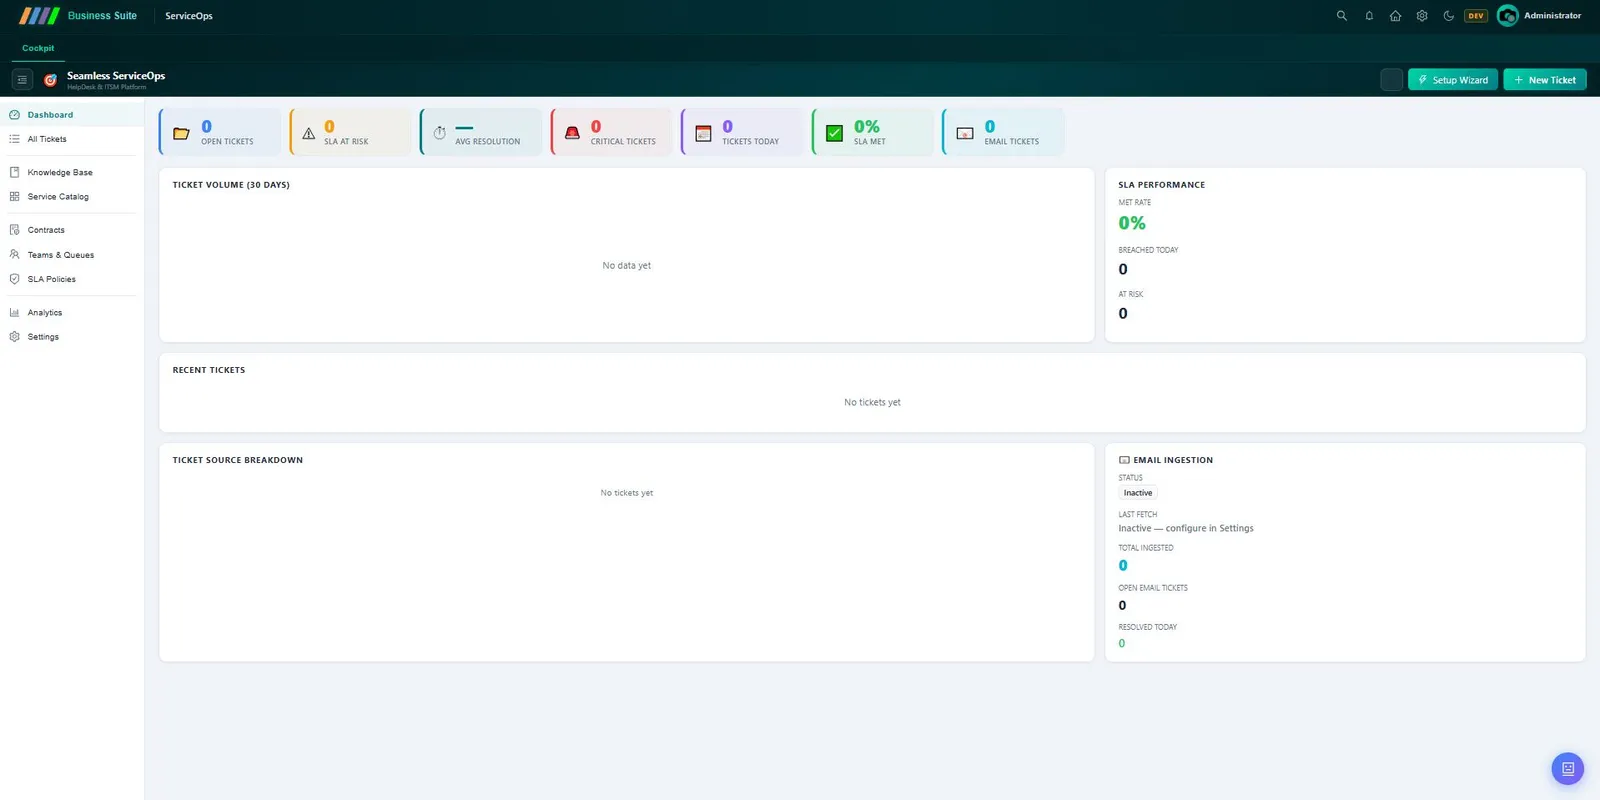Go to home via house icon

[1395, 16]
